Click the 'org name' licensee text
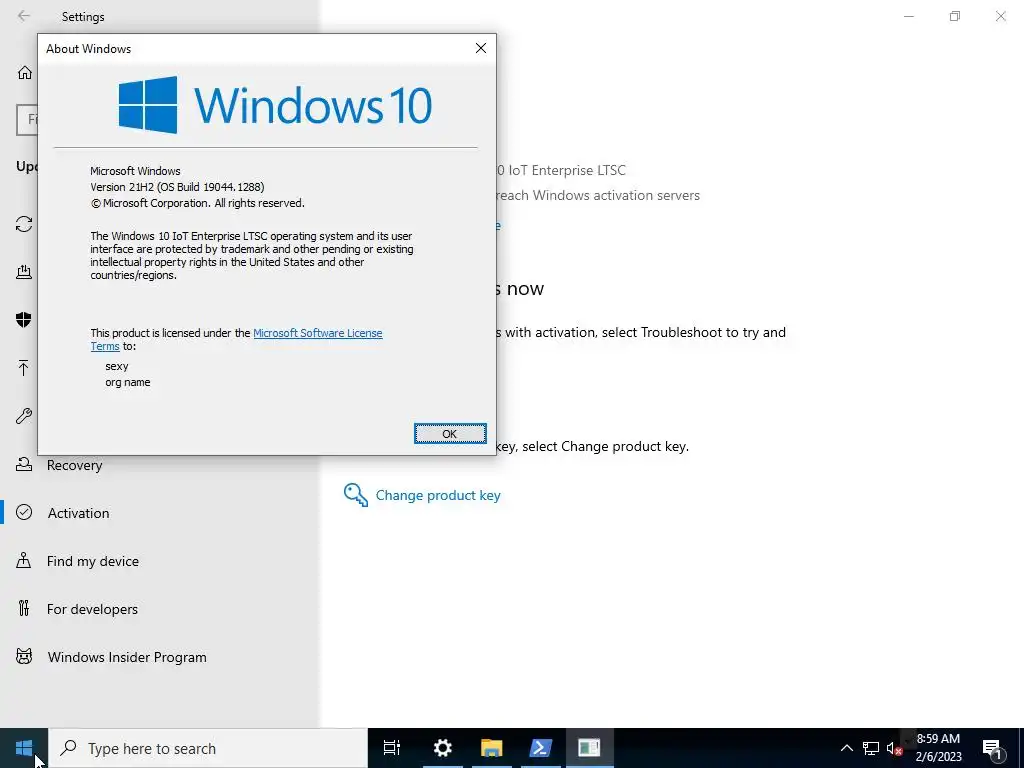The width and height of the screenshot is (1024, 768). point(128,382)
